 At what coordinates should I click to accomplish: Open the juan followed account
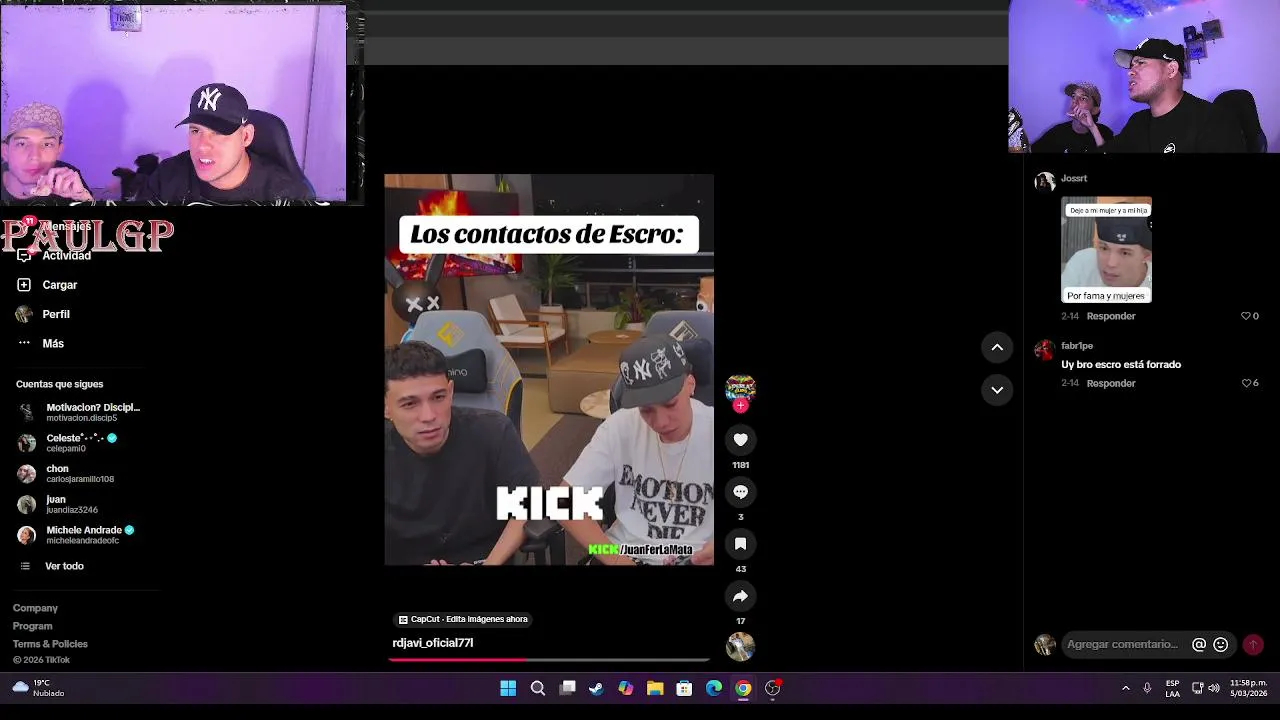point(58,504)
